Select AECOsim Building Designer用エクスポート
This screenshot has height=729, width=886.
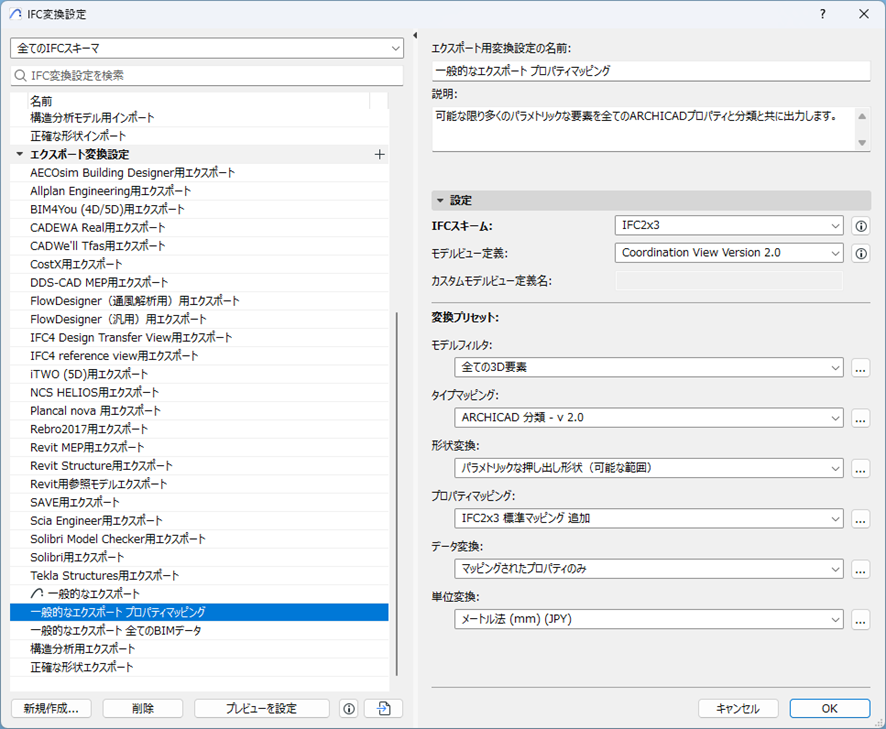pos(199,173)
